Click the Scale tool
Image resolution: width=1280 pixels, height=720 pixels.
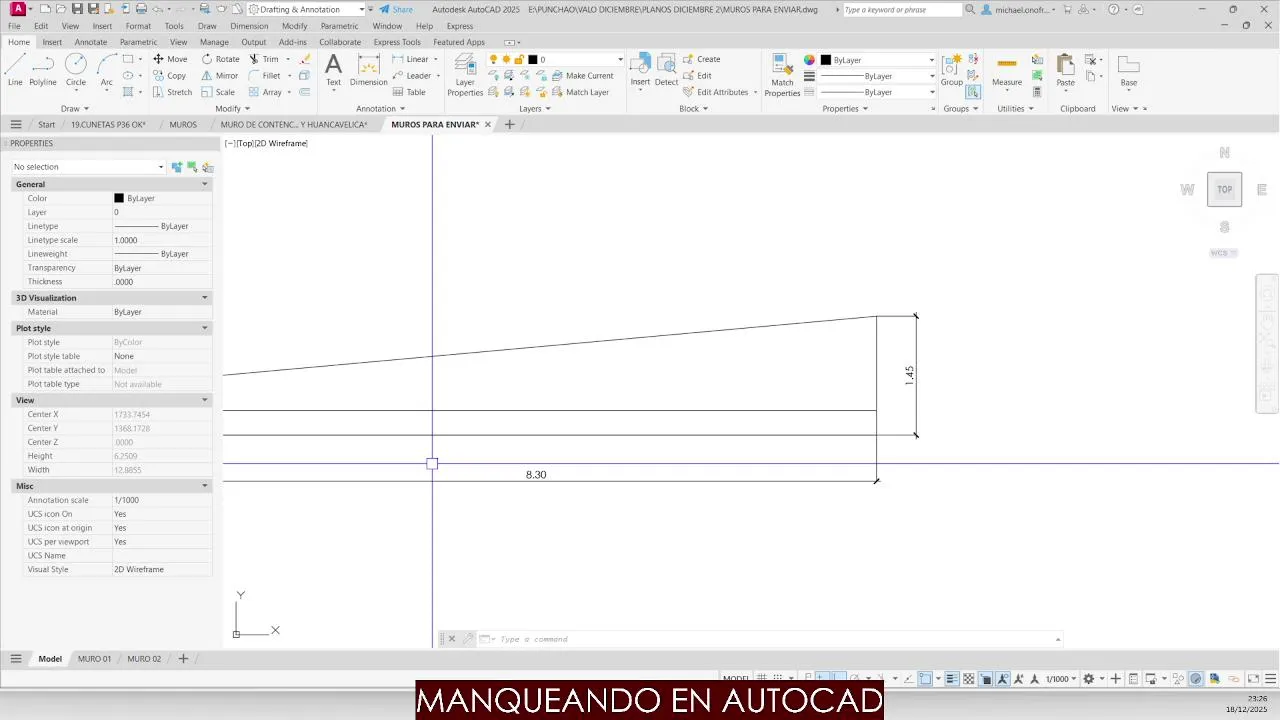(x=218, y=92)
